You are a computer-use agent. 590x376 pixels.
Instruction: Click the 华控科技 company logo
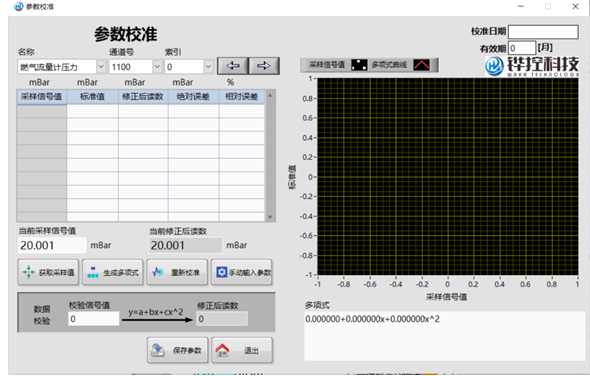(532, 66)
